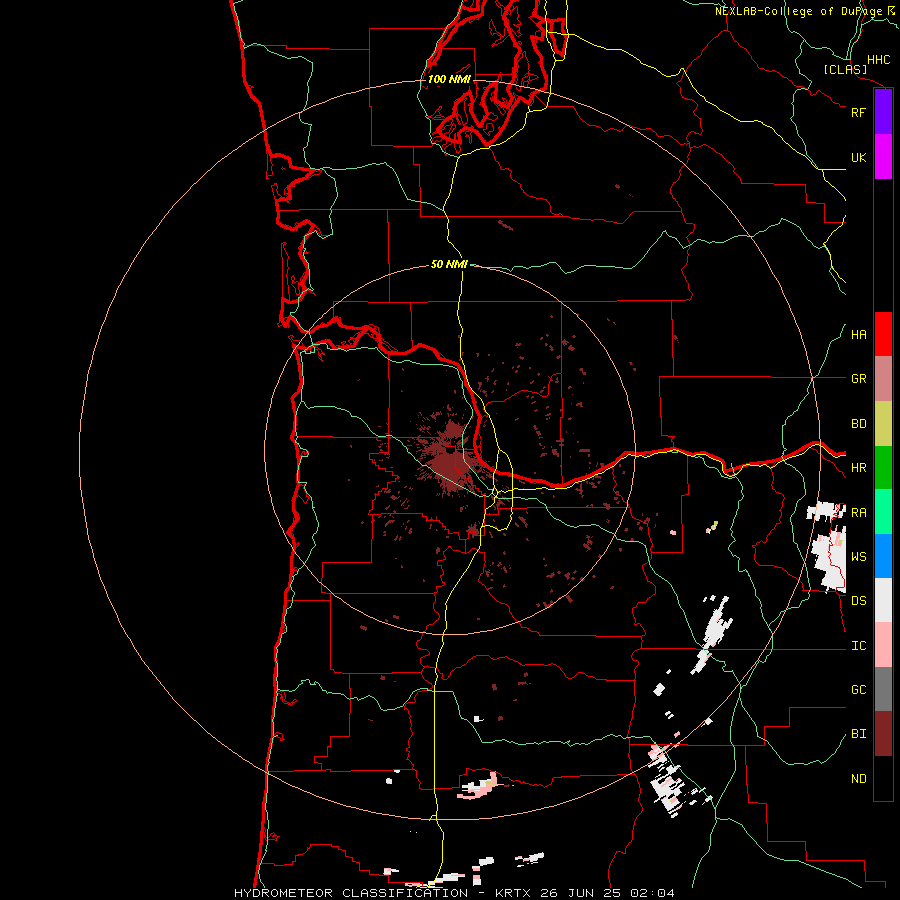
Task: Click the ND legend label
Action: click(858, 779)
